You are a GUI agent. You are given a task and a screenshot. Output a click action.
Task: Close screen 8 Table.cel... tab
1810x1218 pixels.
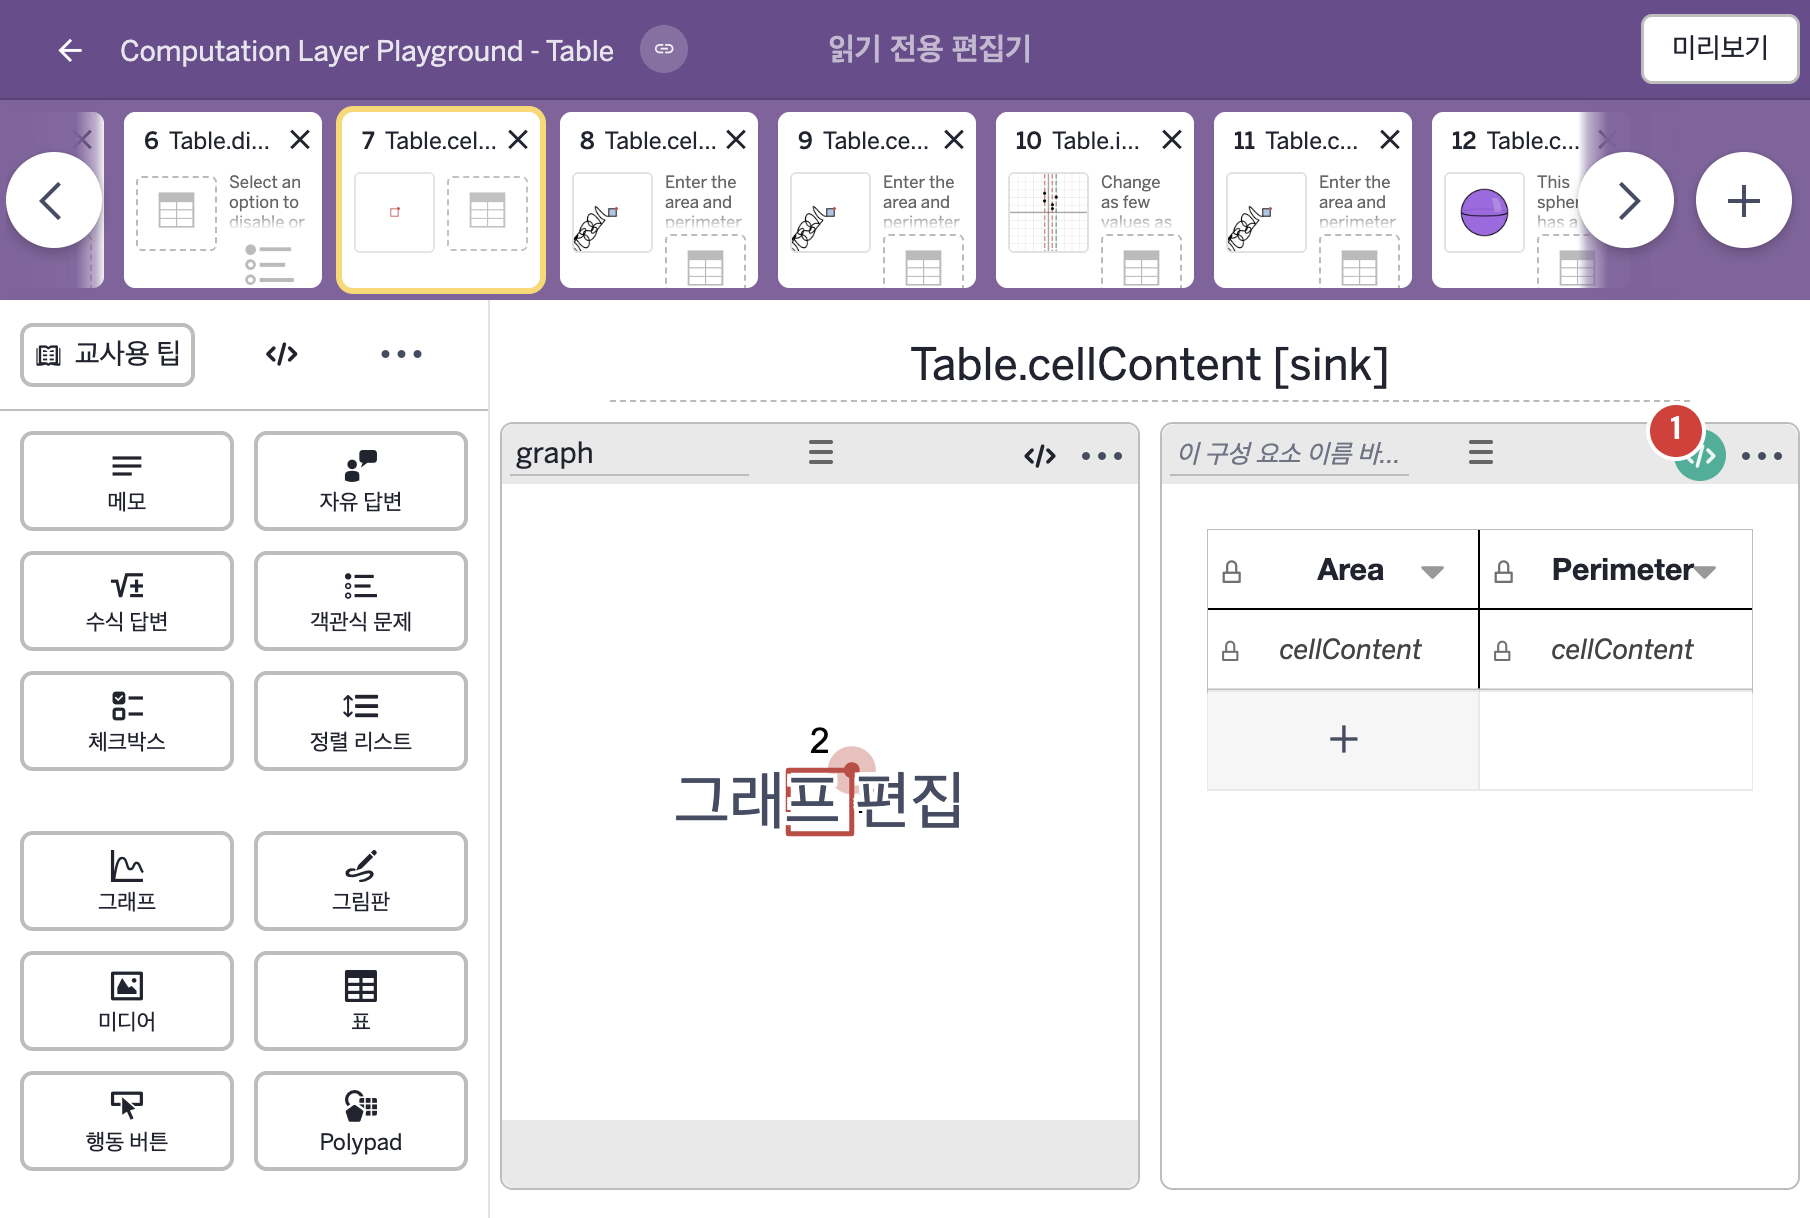[736, 140]
